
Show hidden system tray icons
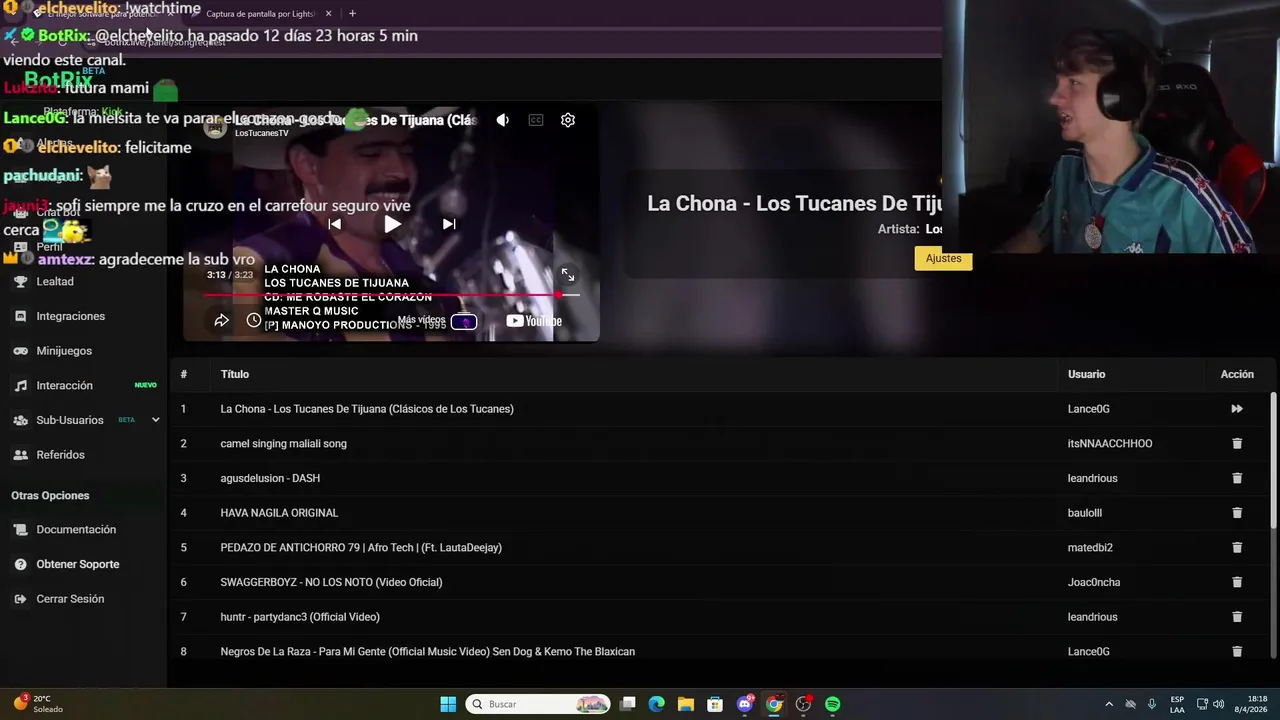coord(1108,704)
